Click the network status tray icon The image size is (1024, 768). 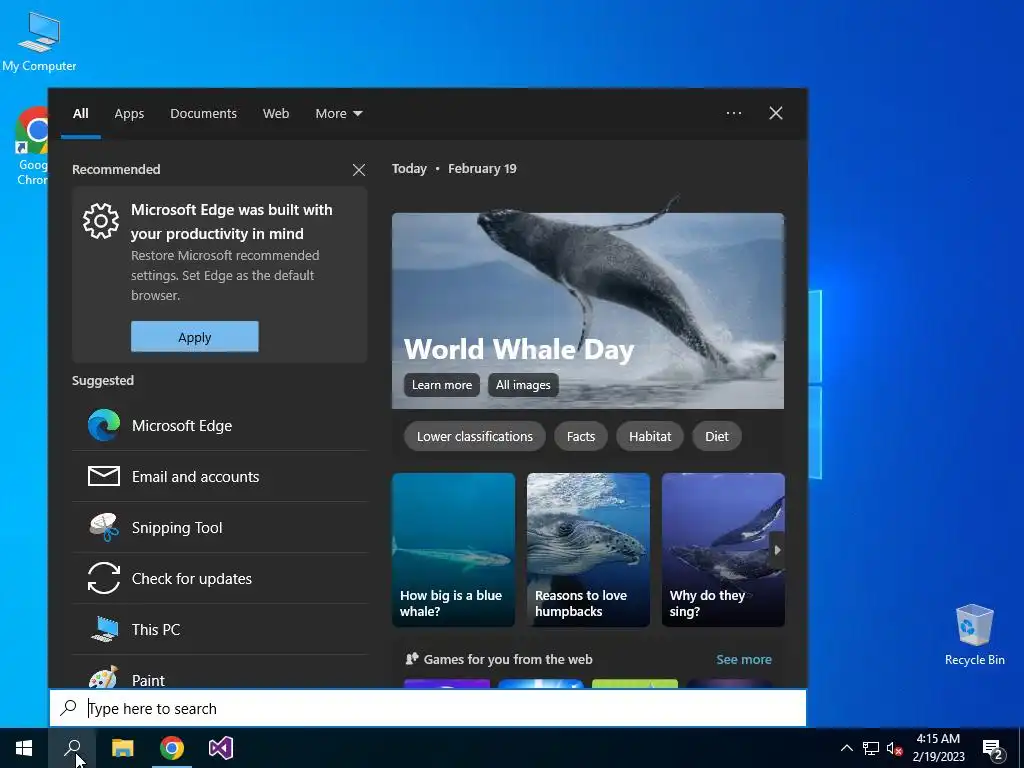(x=871, y=748)
